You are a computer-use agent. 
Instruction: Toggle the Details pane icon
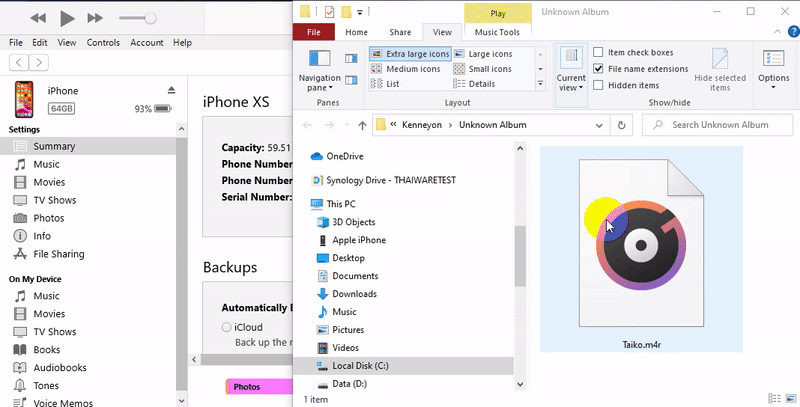point(351,80)
